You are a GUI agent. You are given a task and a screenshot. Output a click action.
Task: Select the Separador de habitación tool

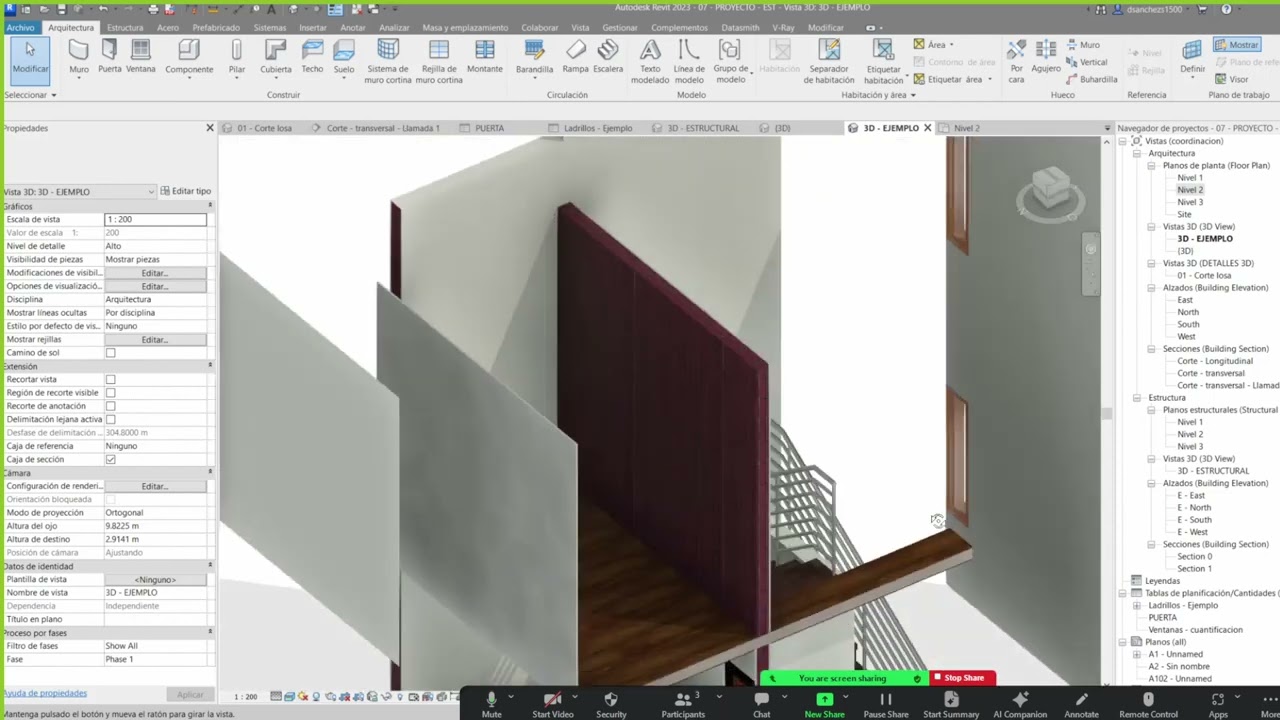pyautogui.click(x=829, y=61)
